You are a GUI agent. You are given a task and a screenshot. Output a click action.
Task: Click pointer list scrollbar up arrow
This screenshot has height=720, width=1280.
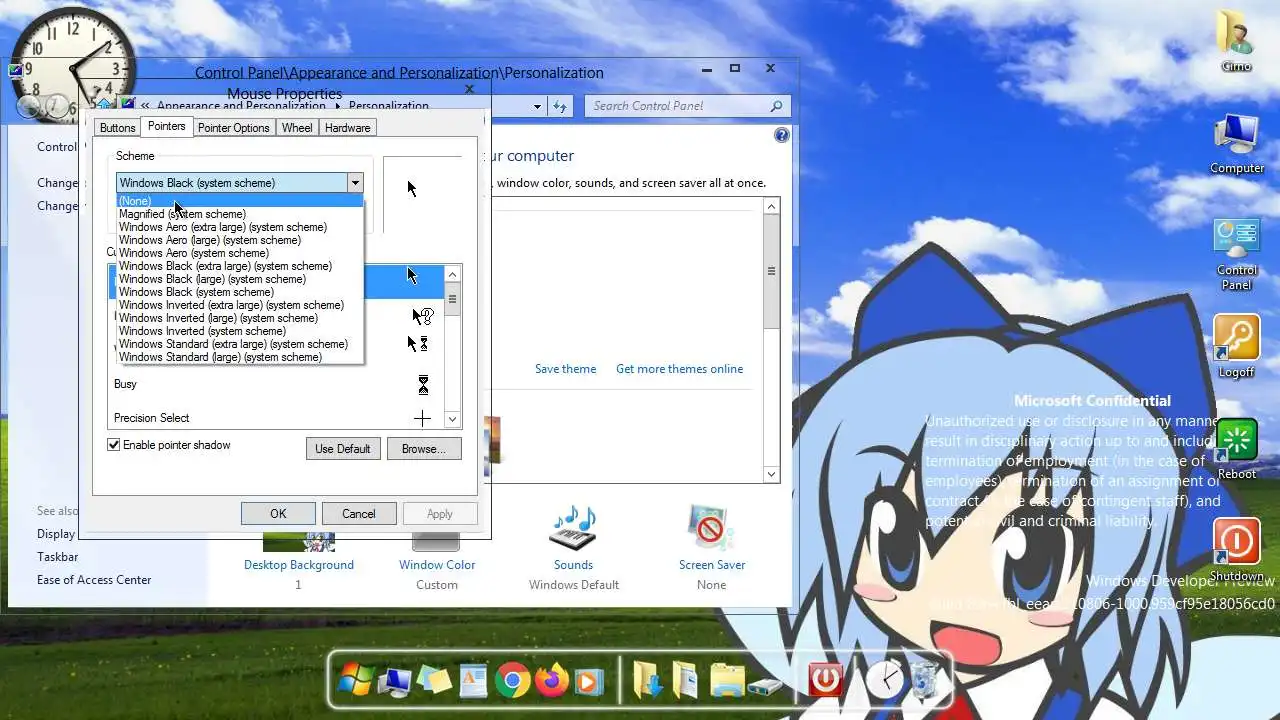pyautogui.click(x=452, y=274)
